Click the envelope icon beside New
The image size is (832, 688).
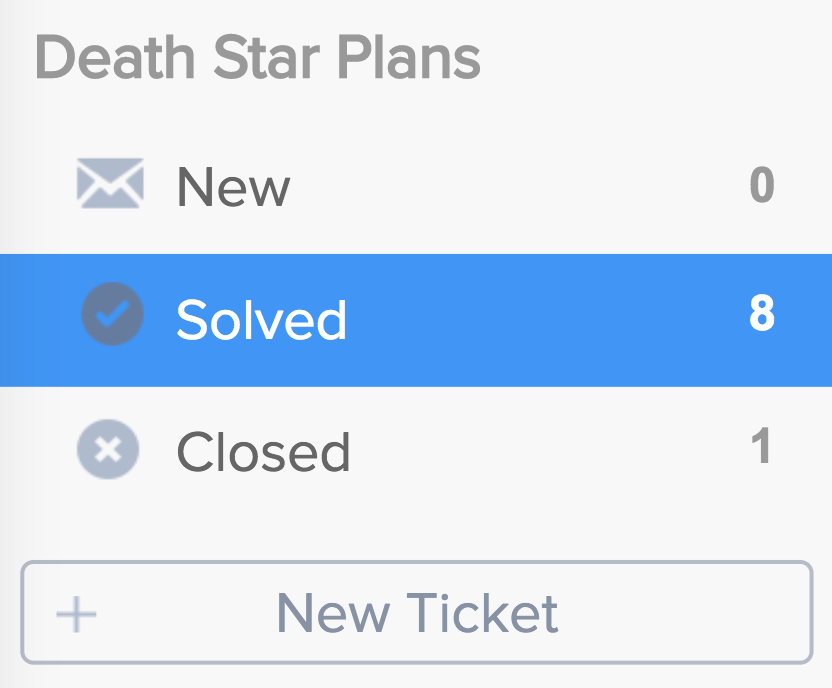click(110, 183)
